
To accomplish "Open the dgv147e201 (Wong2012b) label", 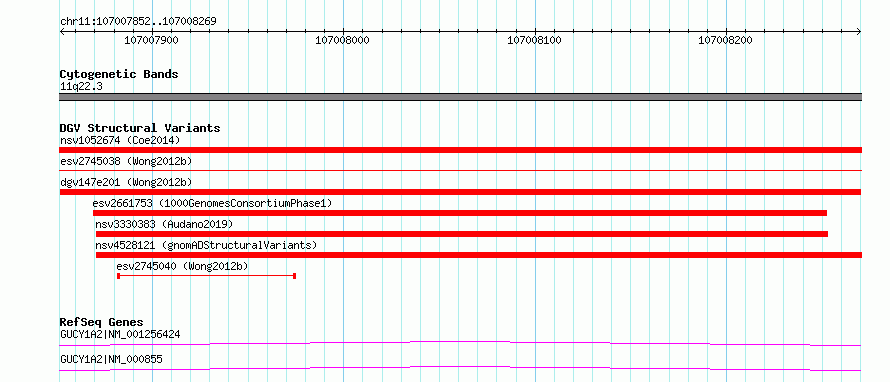I will click(x=126, y=182).
